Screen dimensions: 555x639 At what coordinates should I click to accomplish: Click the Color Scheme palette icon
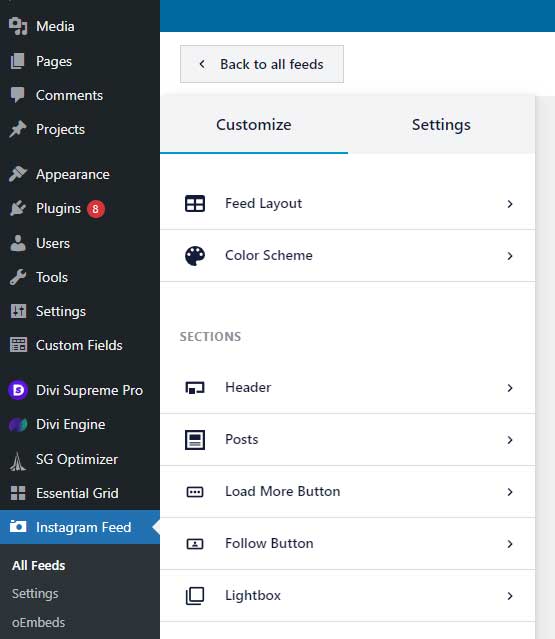195,256
